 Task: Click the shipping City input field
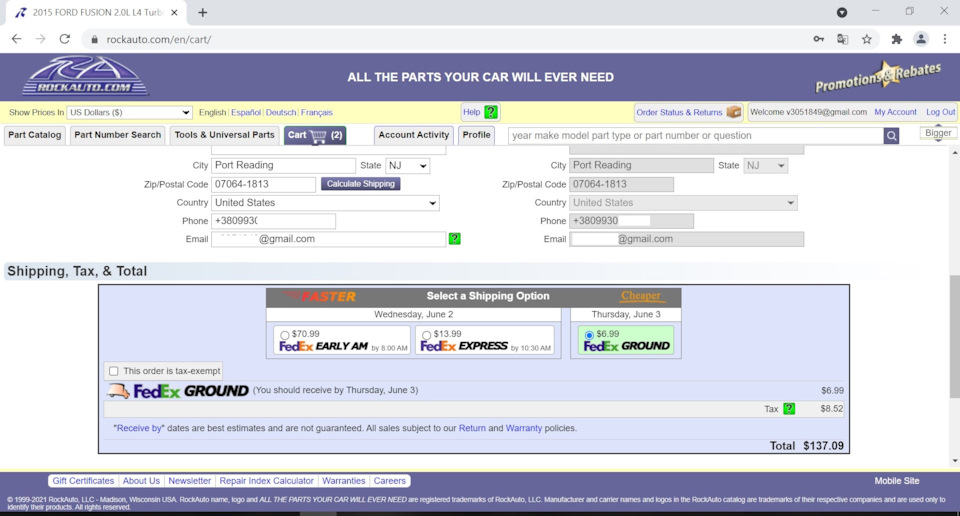(x=283, y=165)
